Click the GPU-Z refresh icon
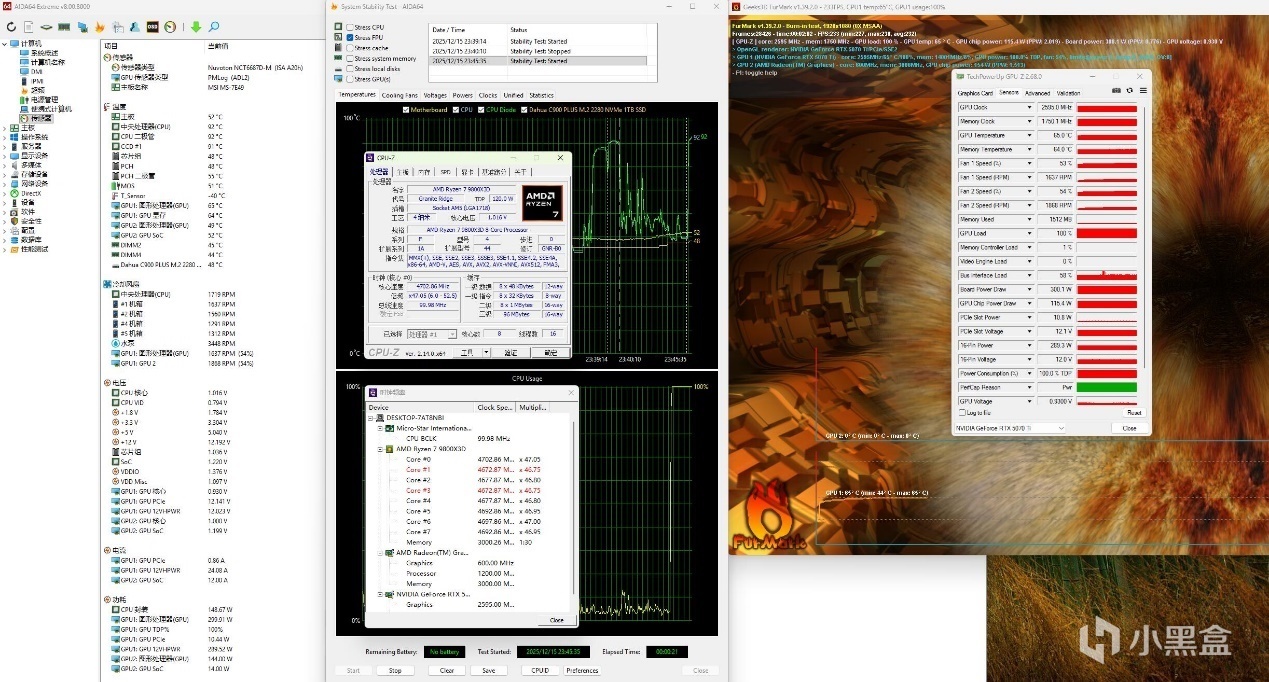This screenshot has height=682, width=1269. click(1131, 91)
